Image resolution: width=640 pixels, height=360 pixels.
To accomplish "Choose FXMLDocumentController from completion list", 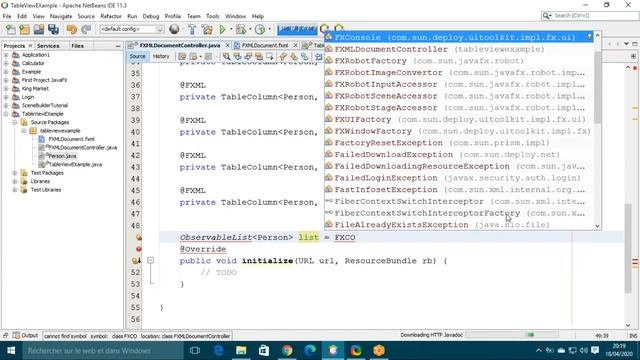I will (x=459, y=49).
